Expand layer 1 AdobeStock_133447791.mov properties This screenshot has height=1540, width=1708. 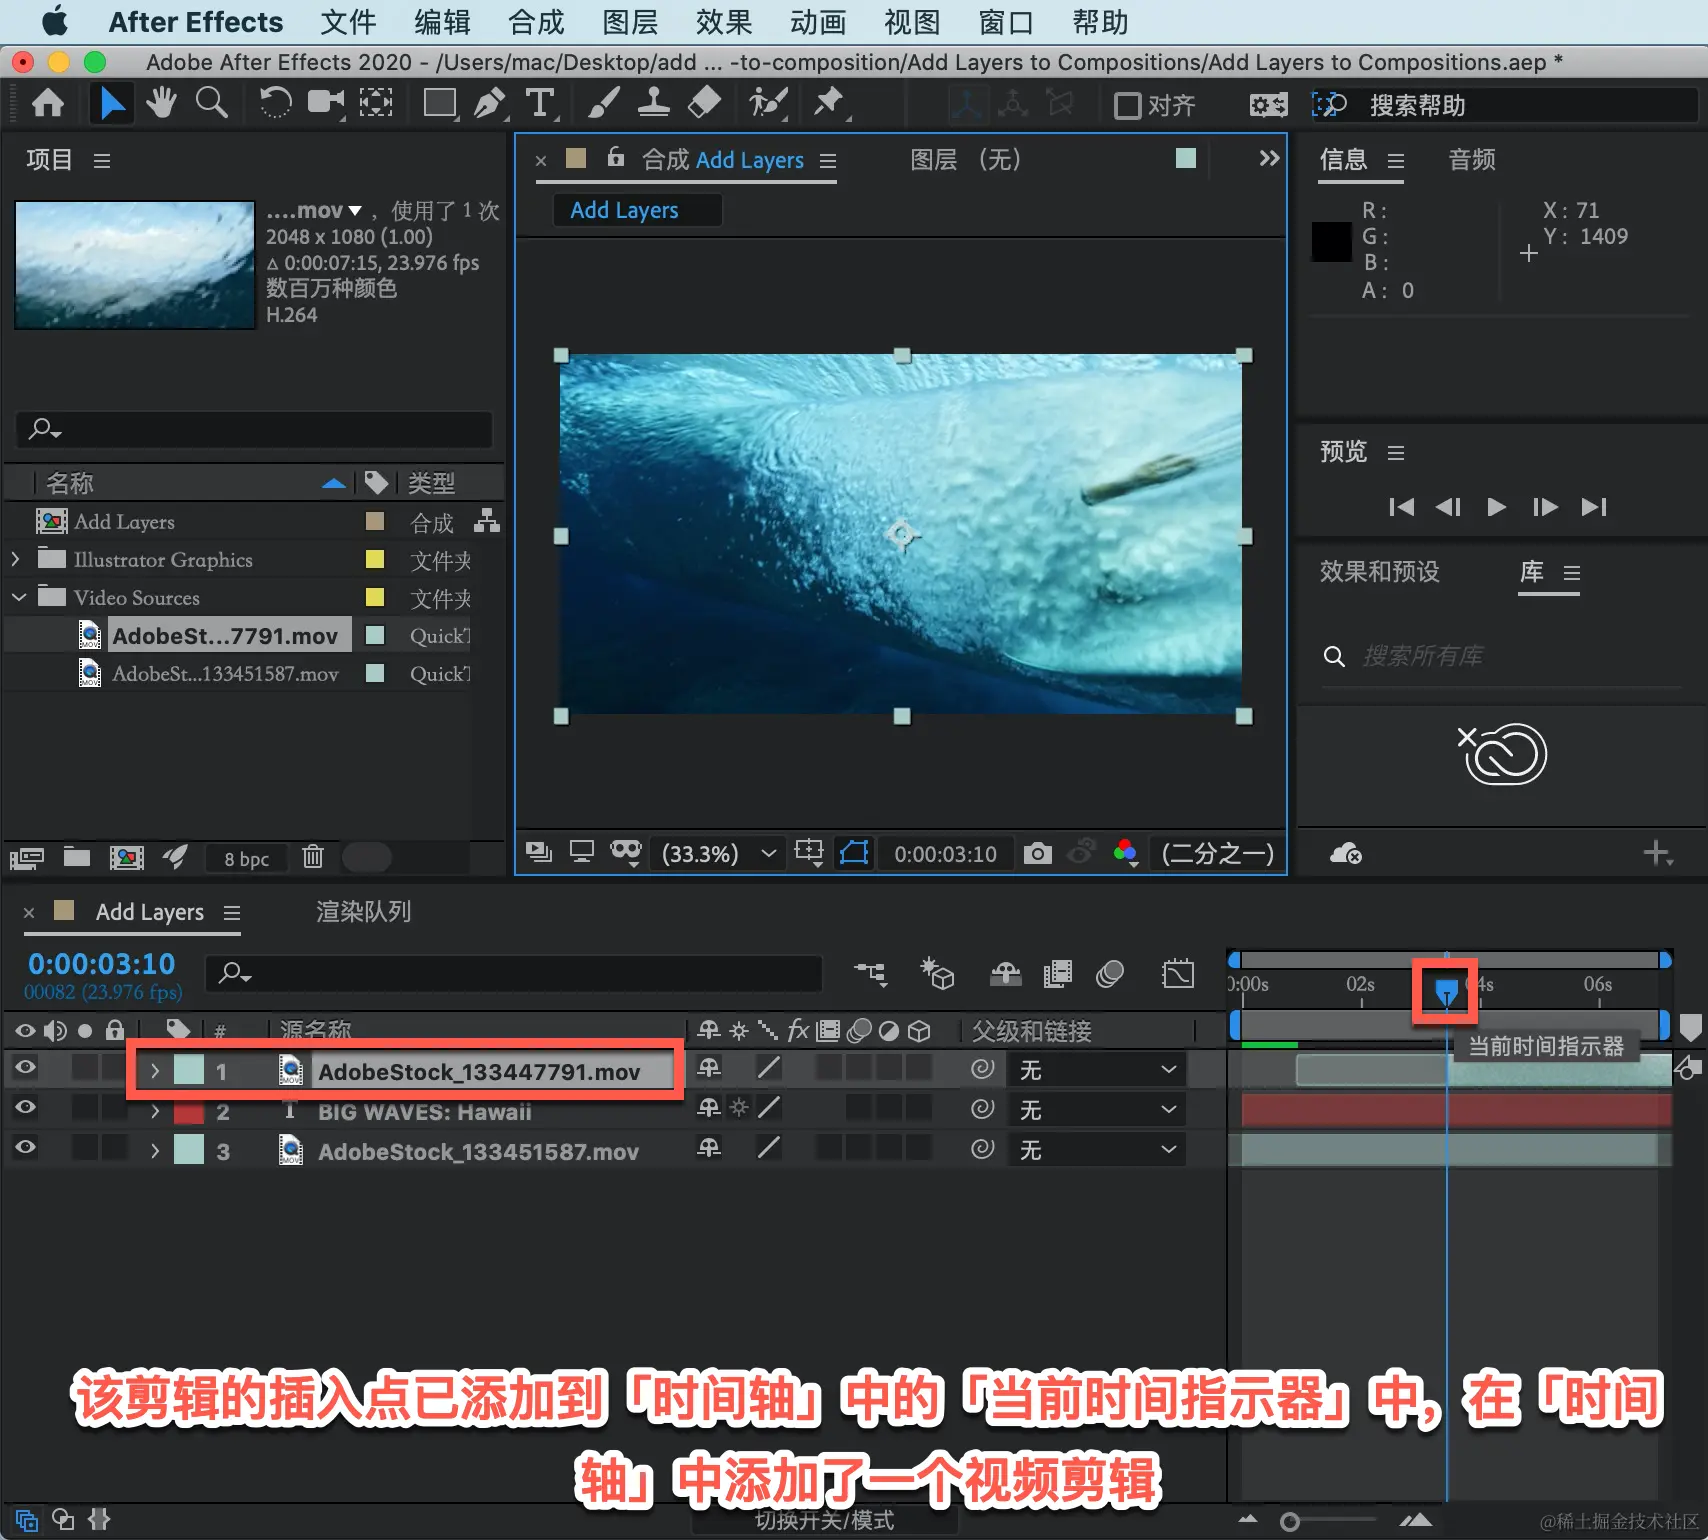154,1071
